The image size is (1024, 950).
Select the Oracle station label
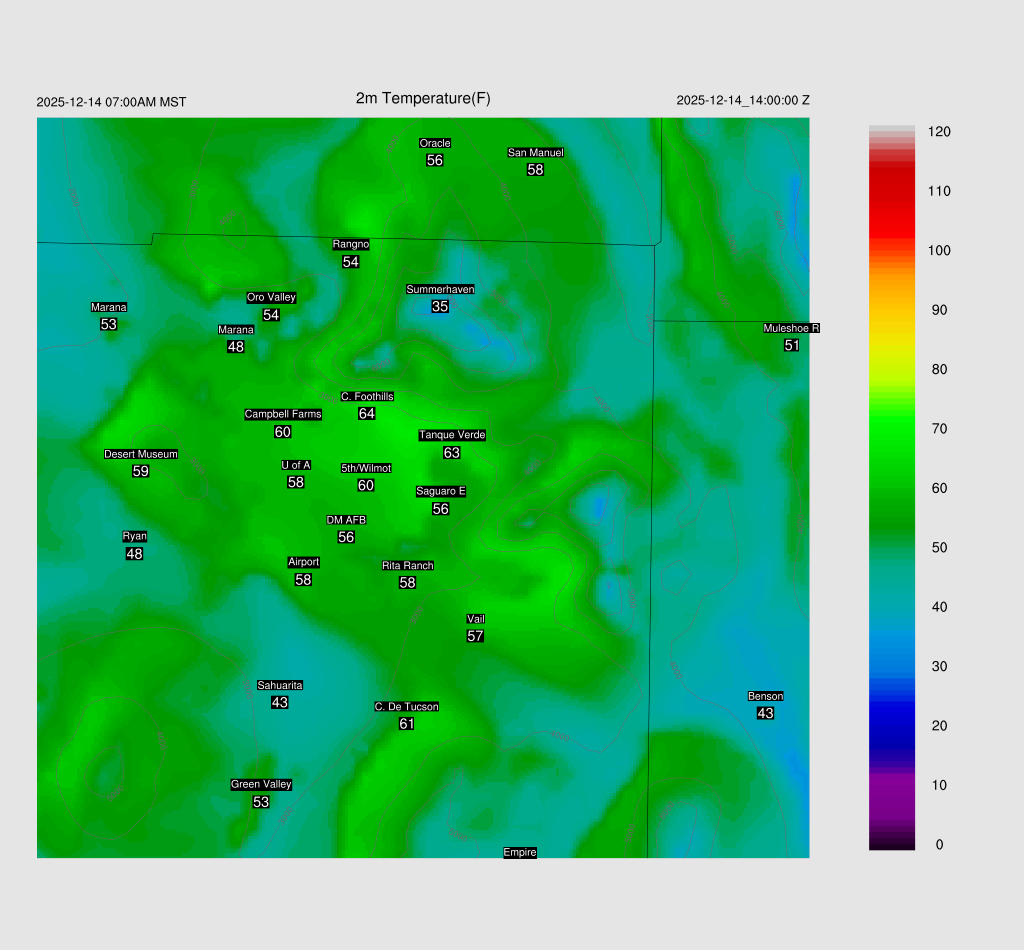435,143
